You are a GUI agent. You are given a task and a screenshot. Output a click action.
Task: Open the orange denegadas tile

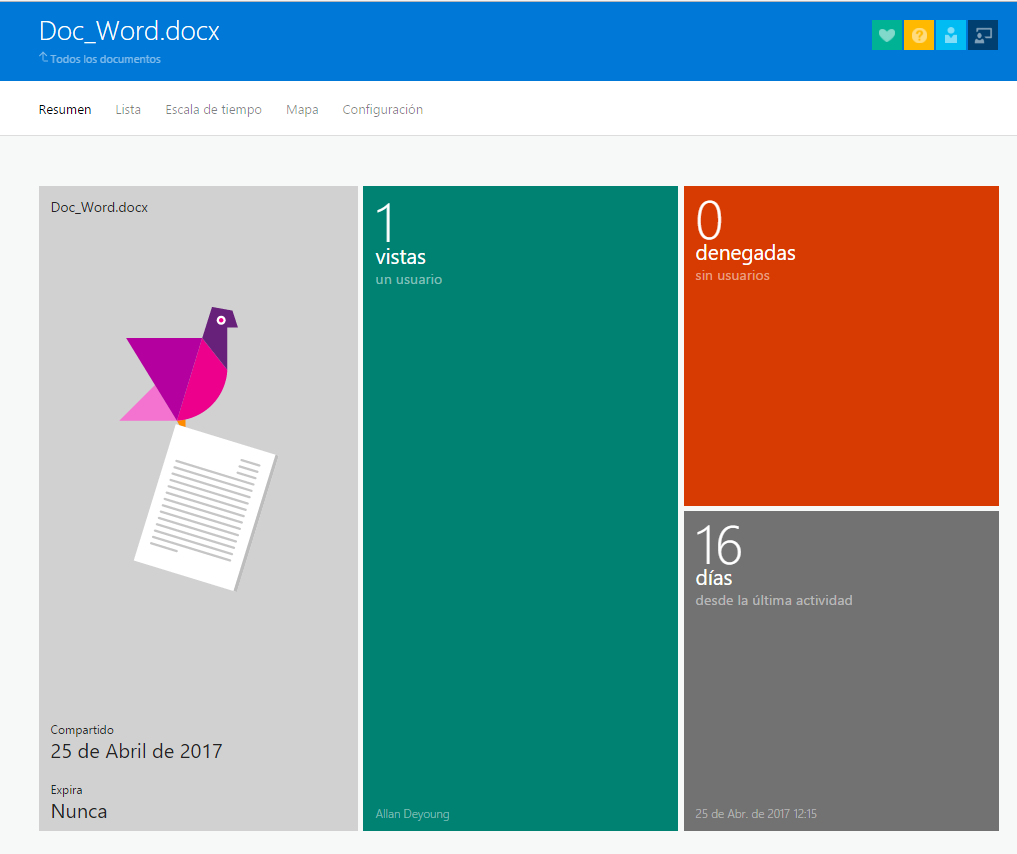click(841, 345)
